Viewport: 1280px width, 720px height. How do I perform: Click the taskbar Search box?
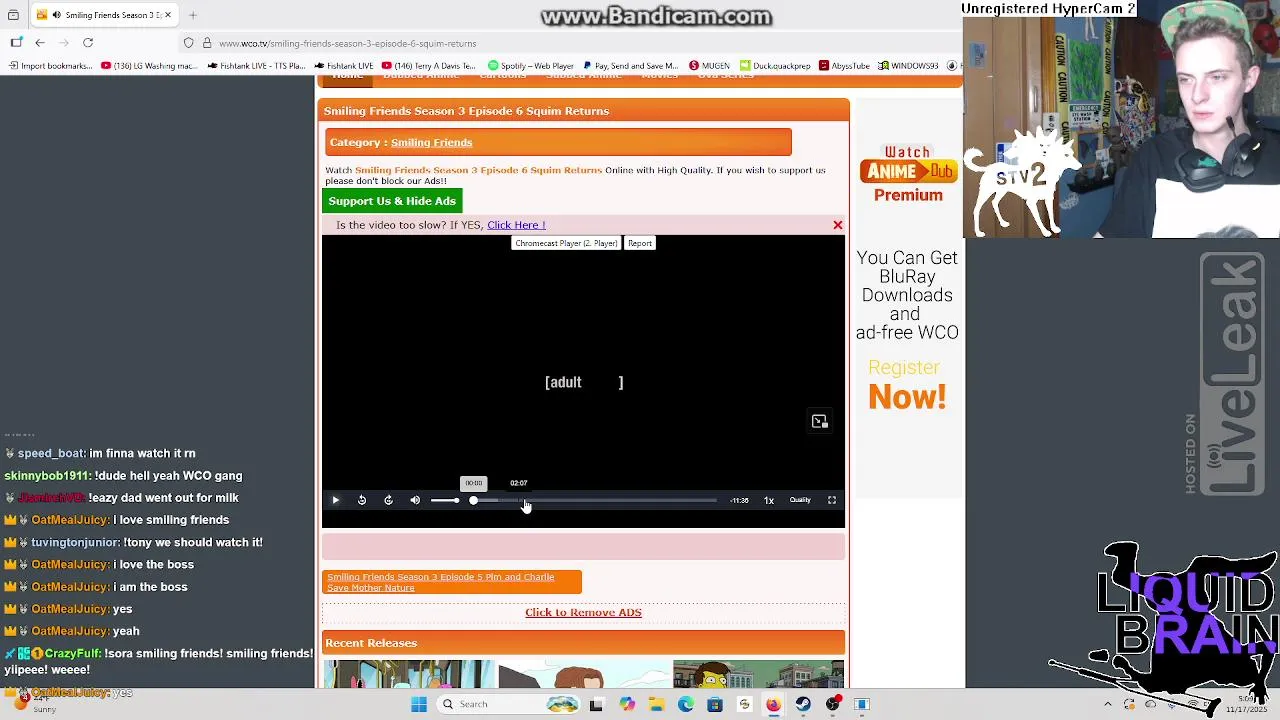(x=508, y=704)
